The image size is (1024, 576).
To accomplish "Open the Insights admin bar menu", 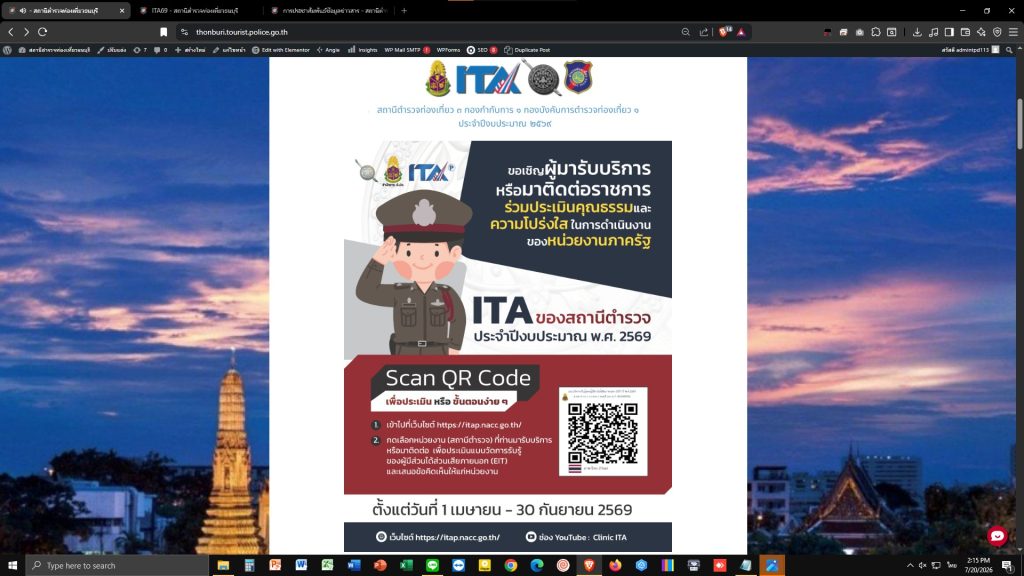I will click(x=362, y=50).
